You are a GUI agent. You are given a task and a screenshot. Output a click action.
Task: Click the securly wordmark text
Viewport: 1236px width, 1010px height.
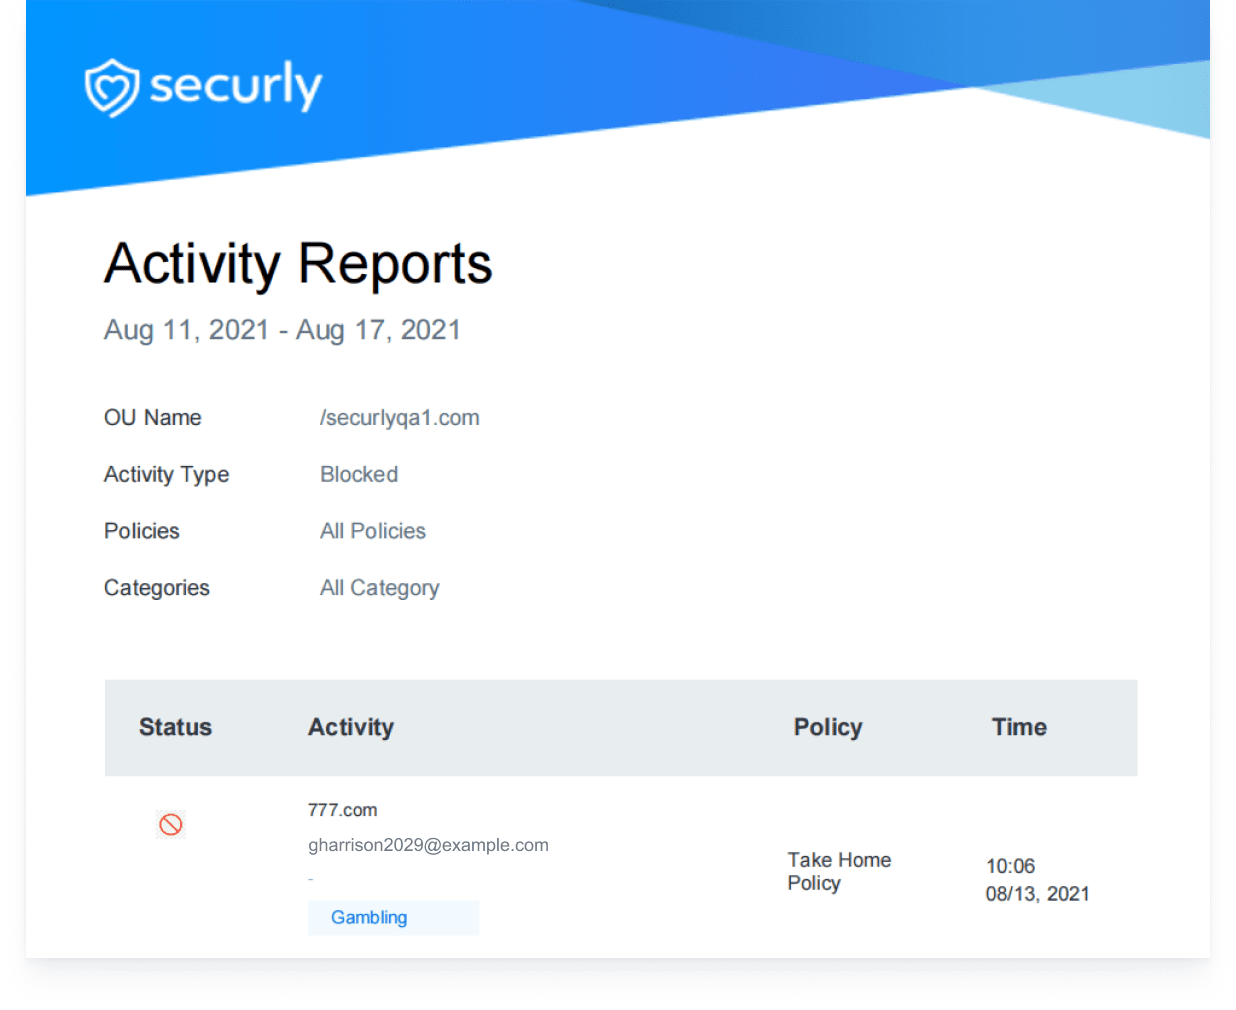[x=236, y=85]
